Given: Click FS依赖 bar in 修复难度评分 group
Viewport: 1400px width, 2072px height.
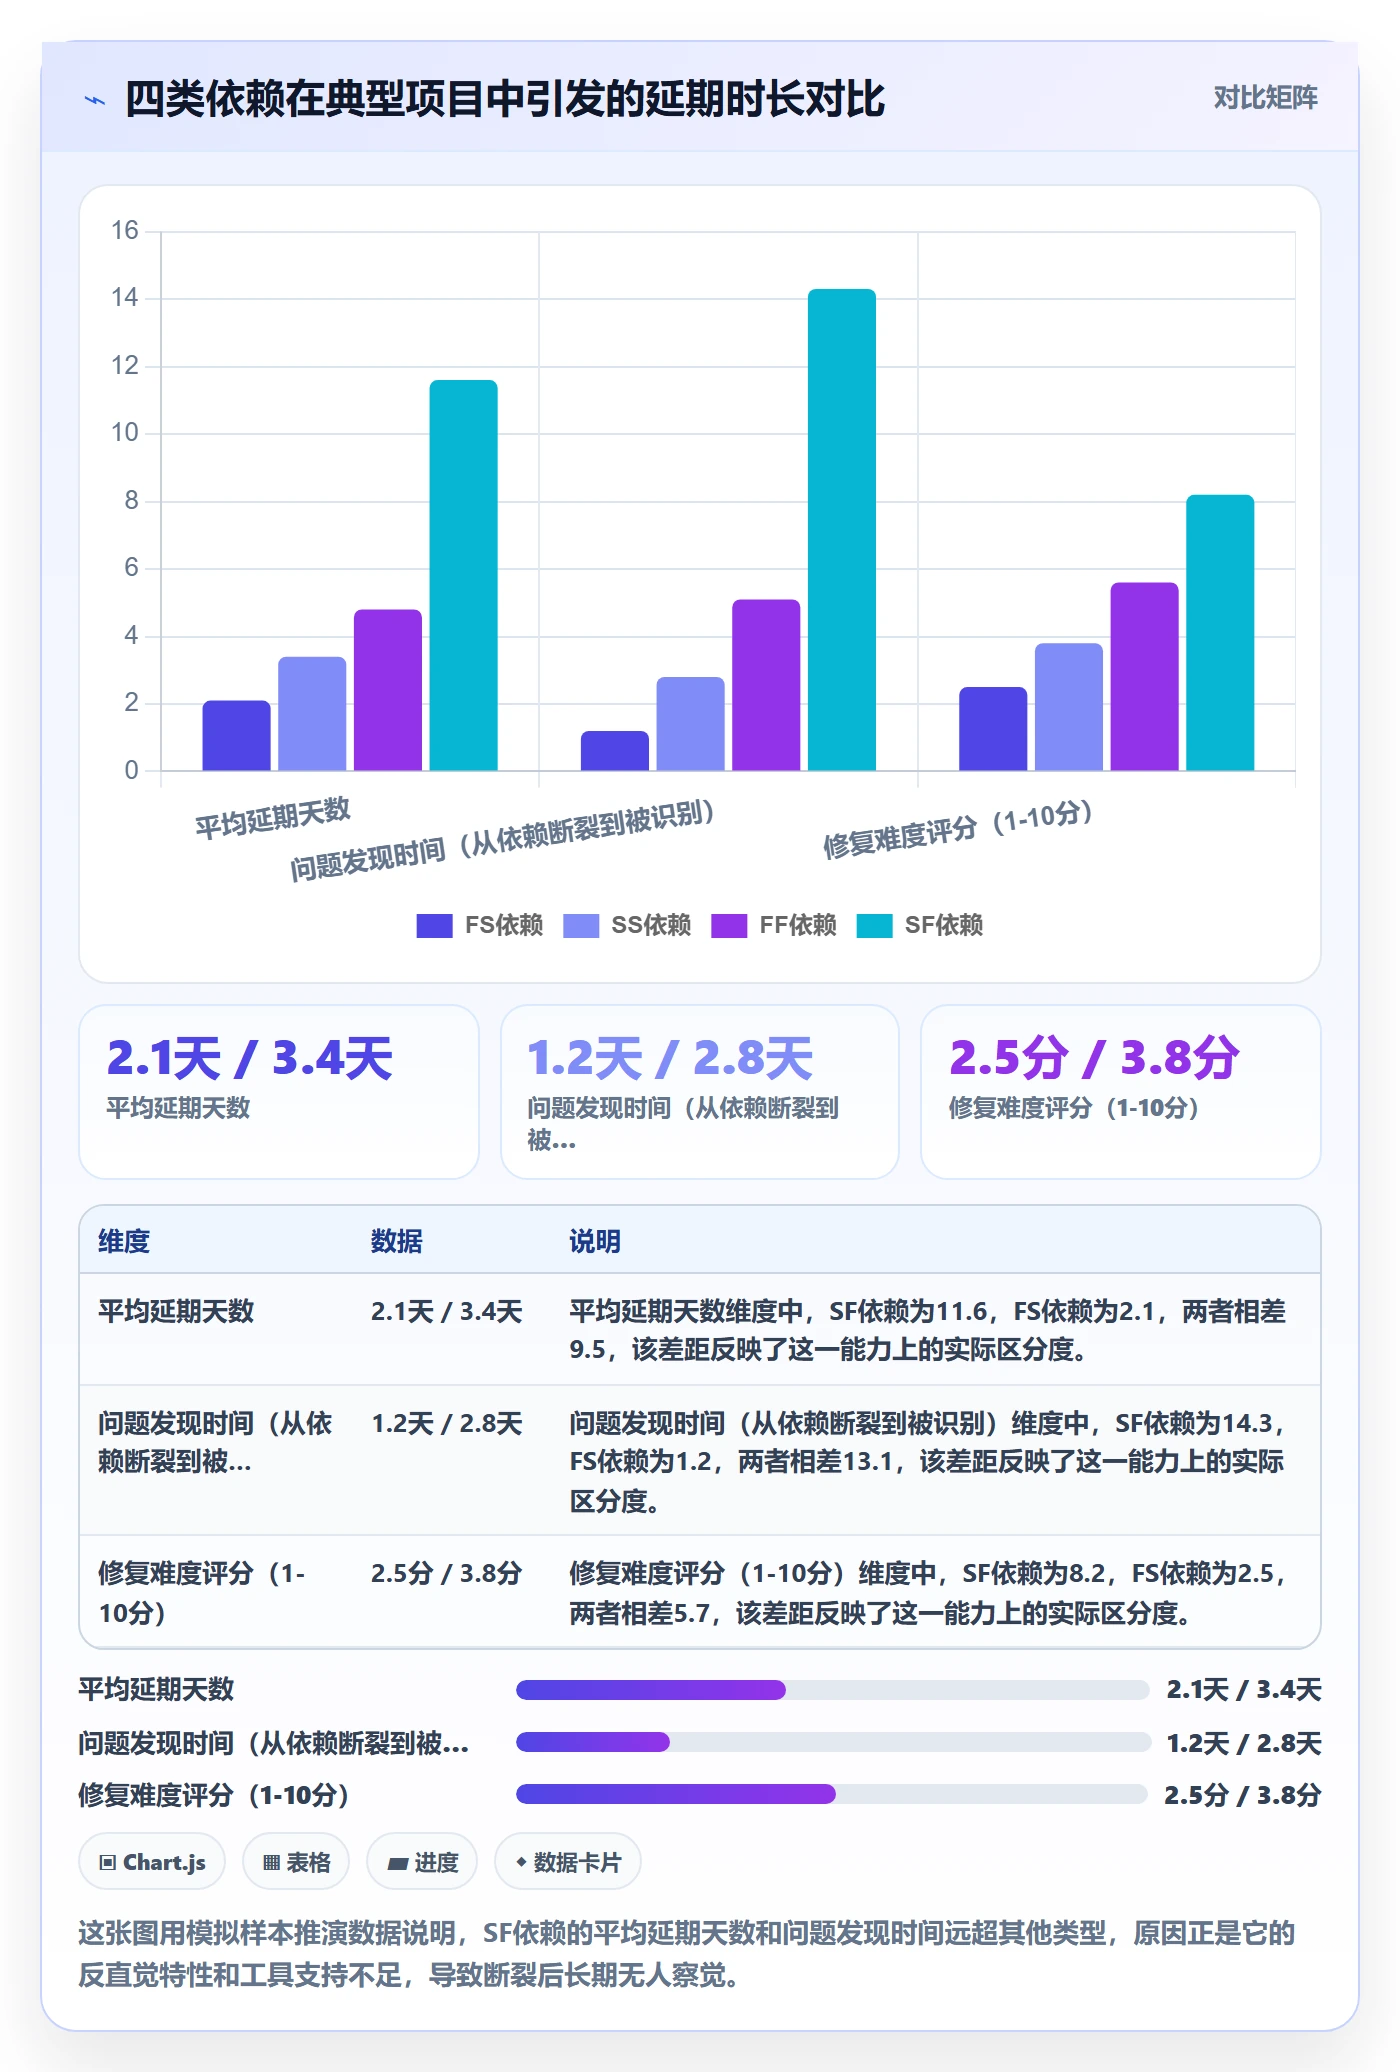Looking at the screenshot, I should [x=993, y=729].
